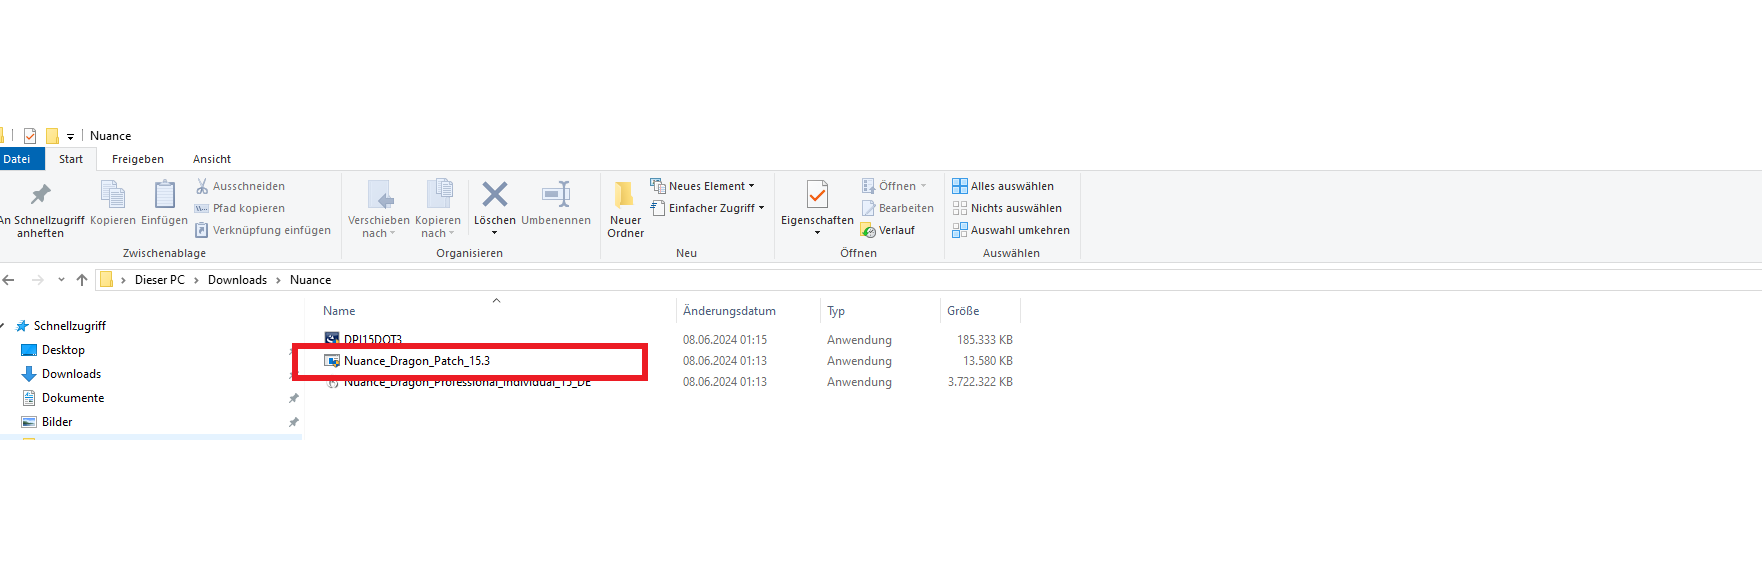Open Verlauf file history
The width and height of the screenshot is (1762, 564).
tap(888, 230)
